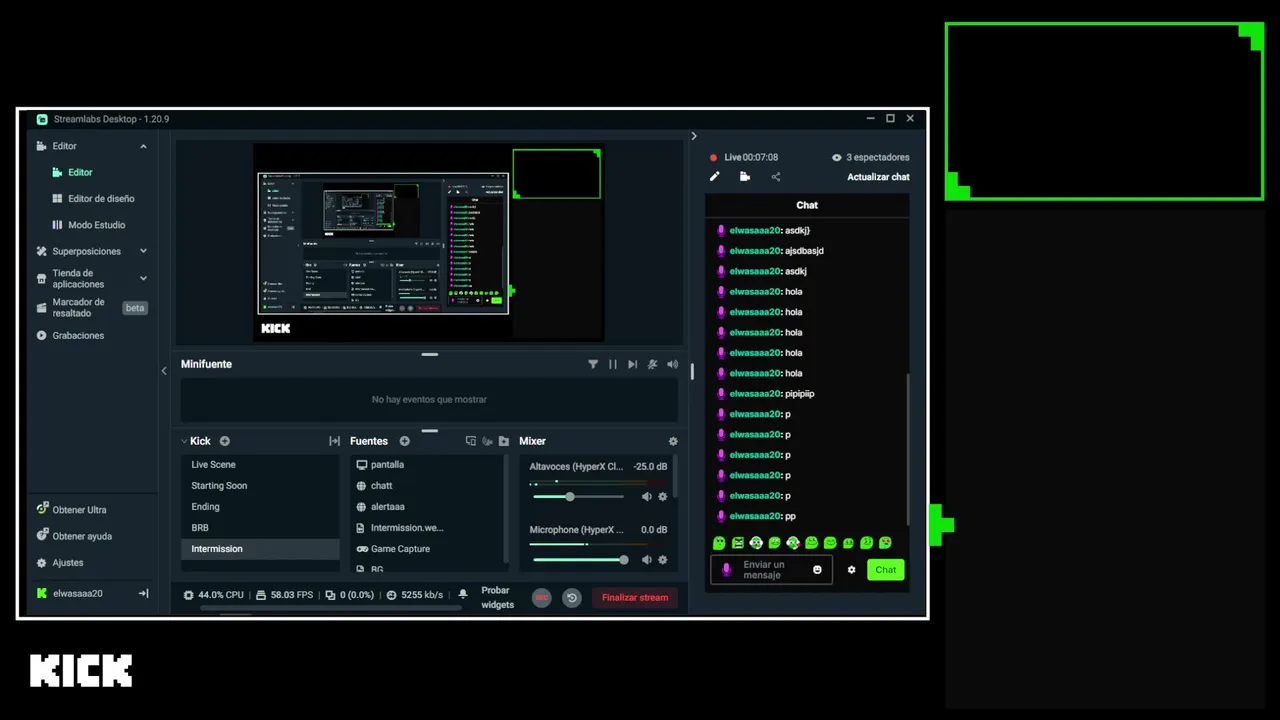Viewport: 1280px width, 720px height.
Task: Click the Streamlabs logo in title bar
Action: pos(42,119)
